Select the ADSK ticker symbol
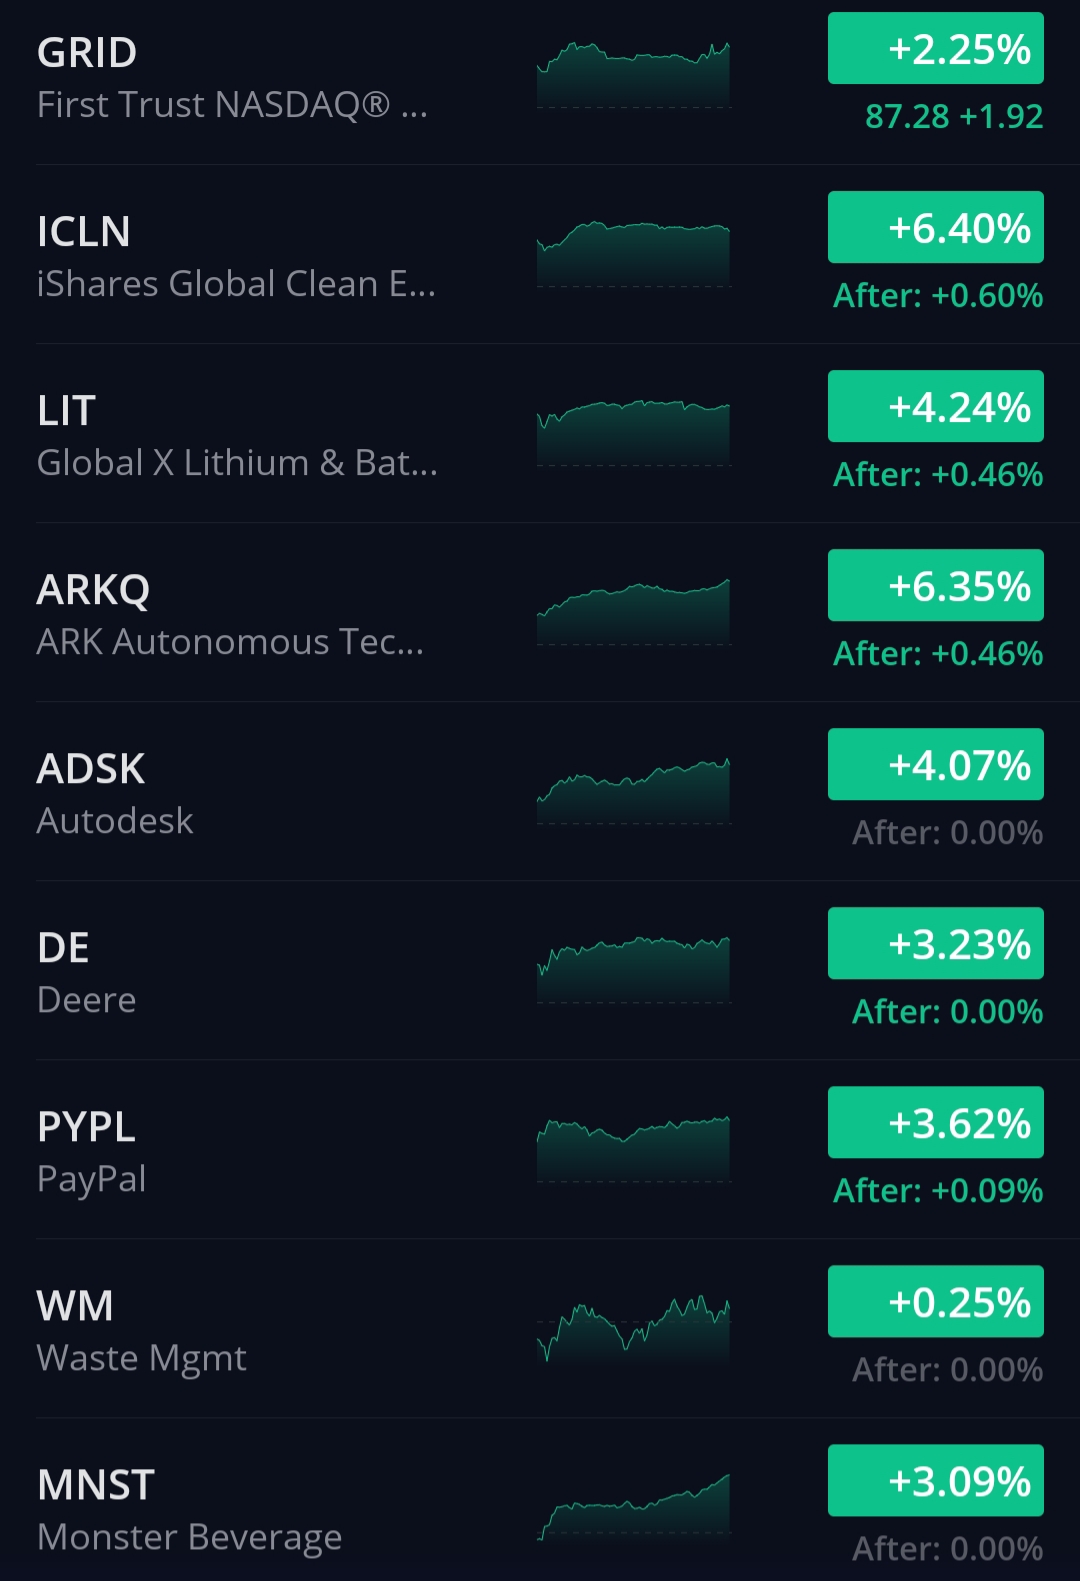Viewport: 1080px width, 1581px height. click(x=91, y=769)
